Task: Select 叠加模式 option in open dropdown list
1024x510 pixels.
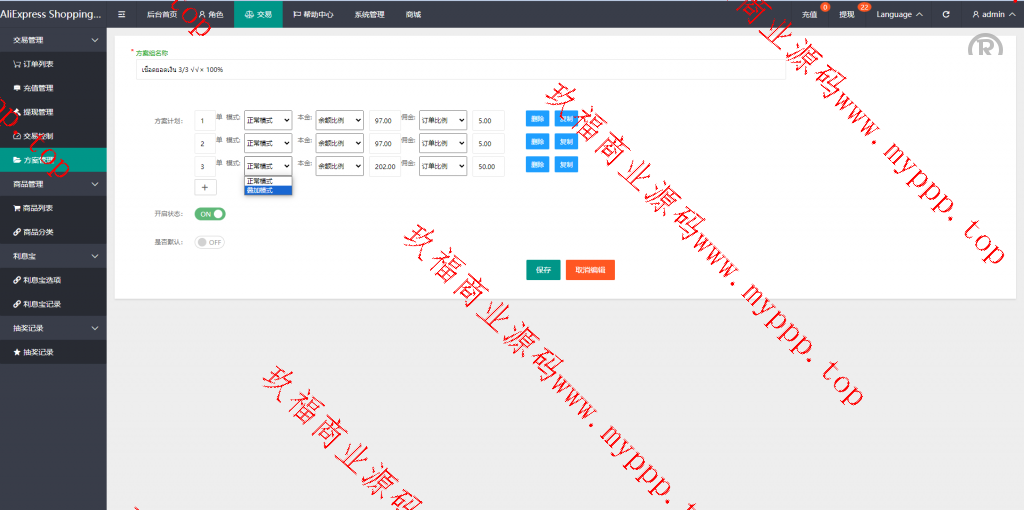Action: (x=267, y=190)
